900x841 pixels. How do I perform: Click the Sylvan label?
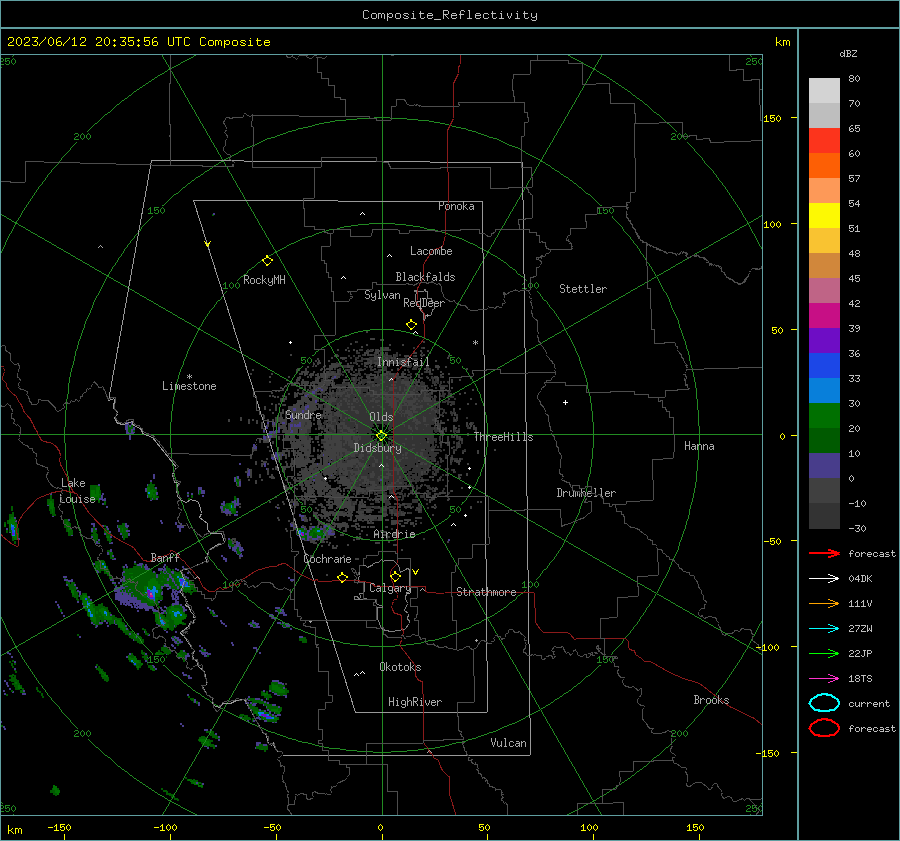click(382, 295)
